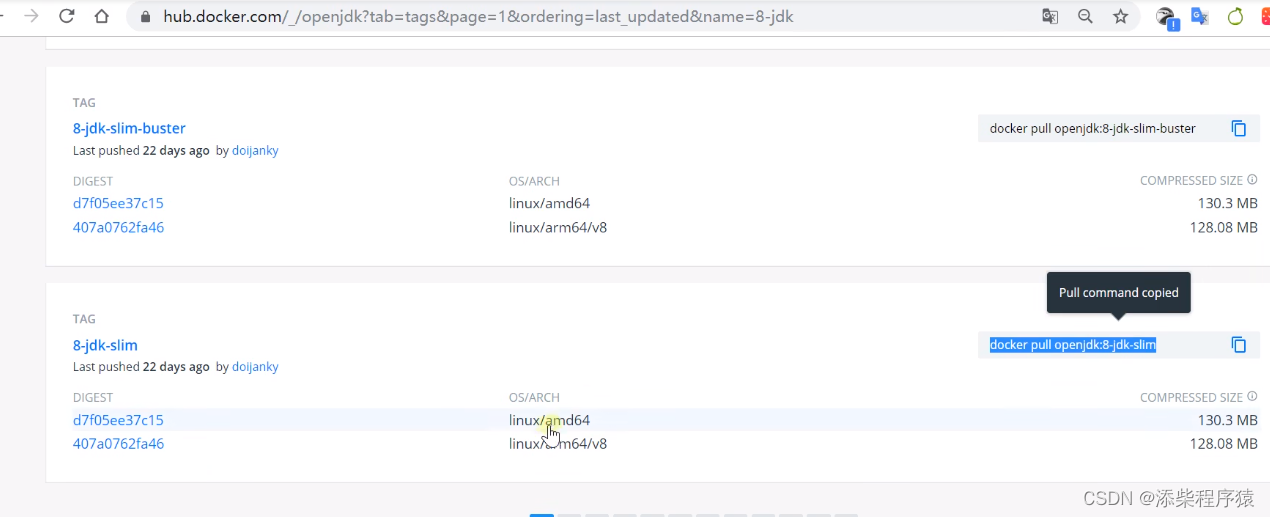This screenshot has height=517, width=1270.
Task: Copy pull command for 8-jdk-slim
Action: click(x=1239, y=345)
